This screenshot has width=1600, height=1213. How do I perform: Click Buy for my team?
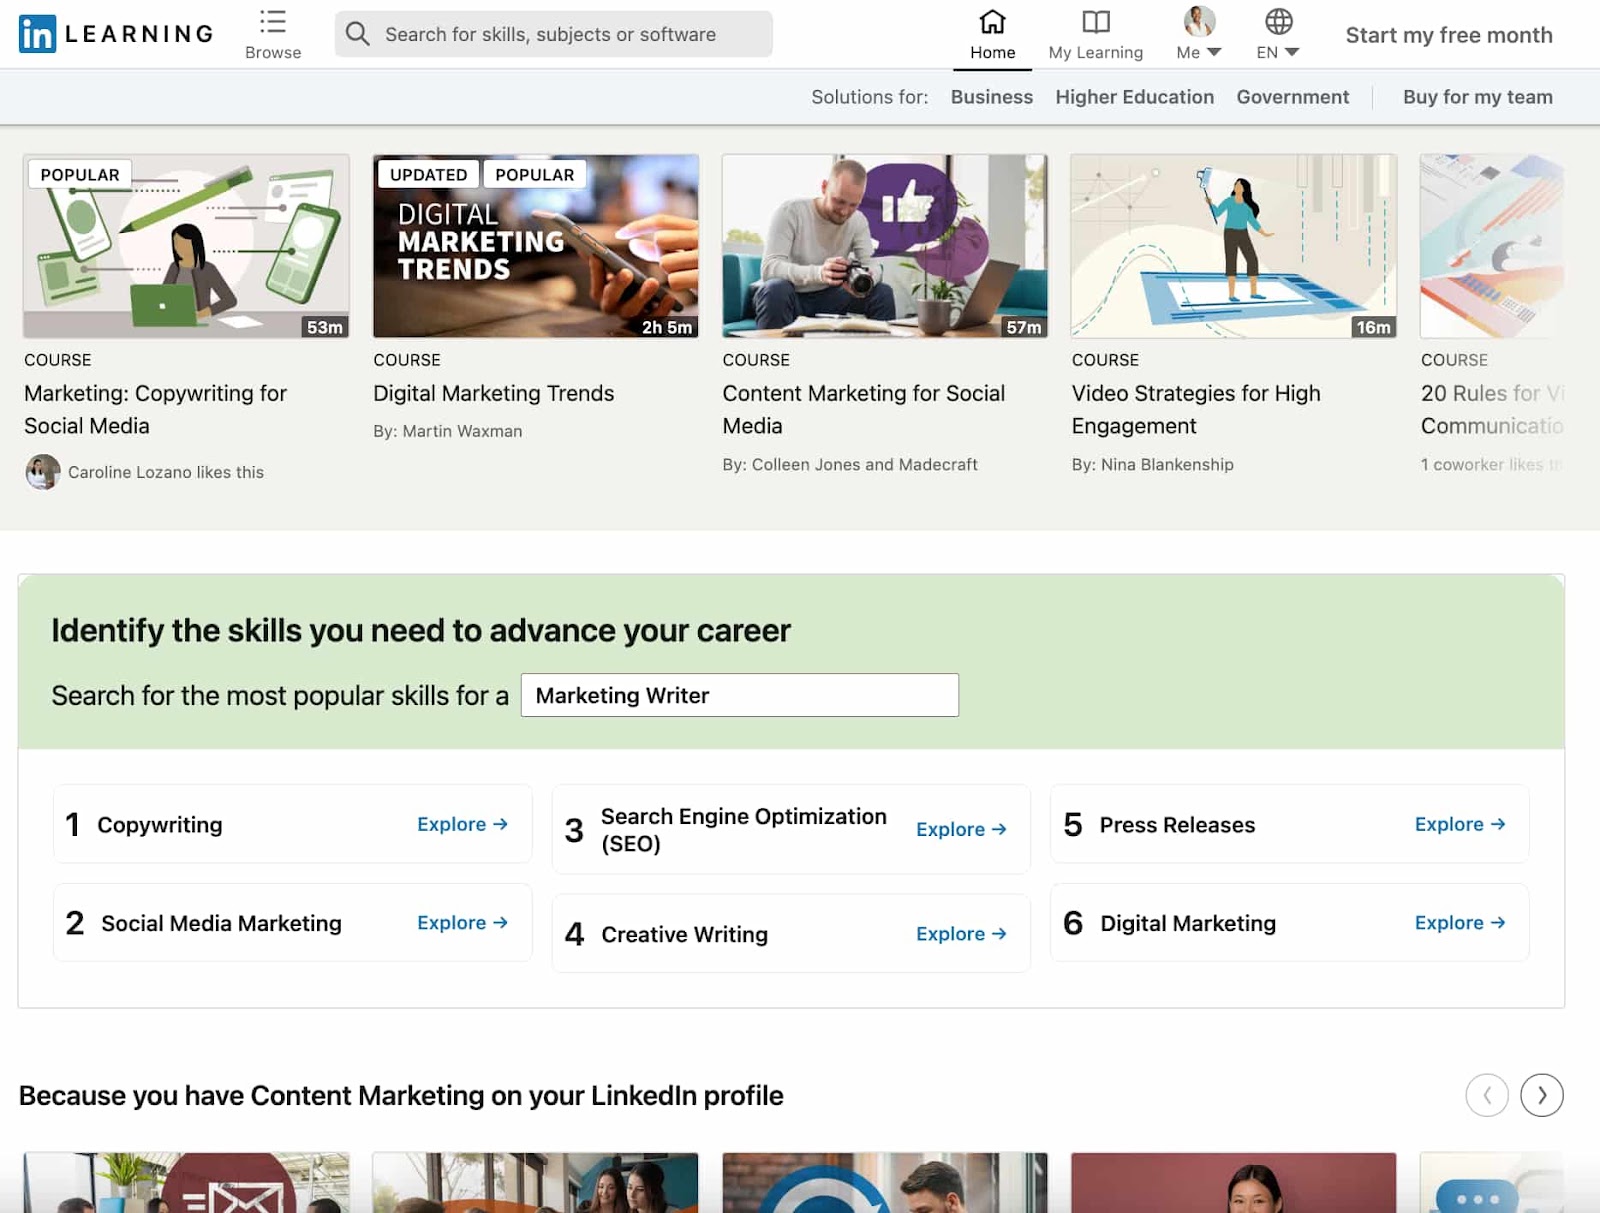coord(1477,97)
